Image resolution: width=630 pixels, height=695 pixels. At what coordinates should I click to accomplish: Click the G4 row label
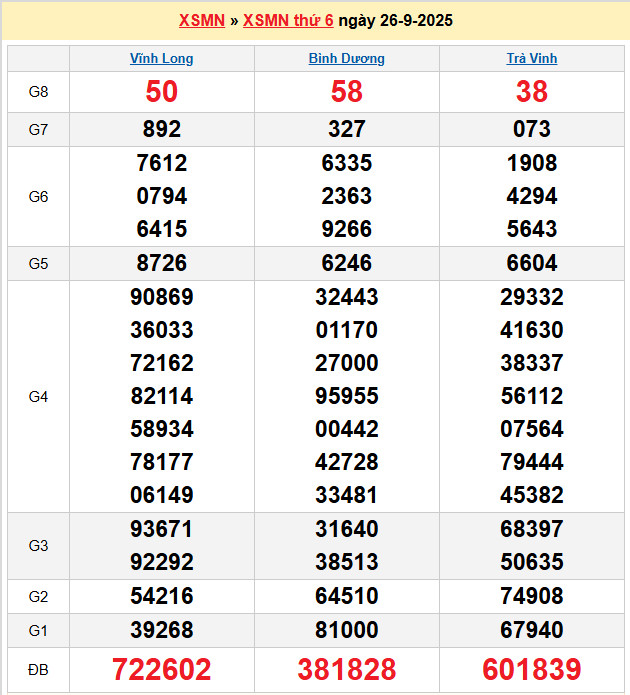tap(38, 397)
